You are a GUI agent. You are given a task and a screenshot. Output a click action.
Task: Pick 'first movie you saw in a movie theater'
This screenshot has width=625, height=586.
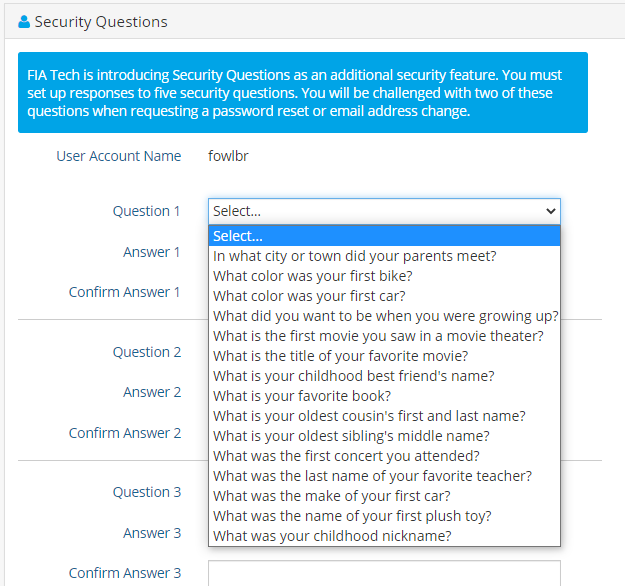coord(384,336)
